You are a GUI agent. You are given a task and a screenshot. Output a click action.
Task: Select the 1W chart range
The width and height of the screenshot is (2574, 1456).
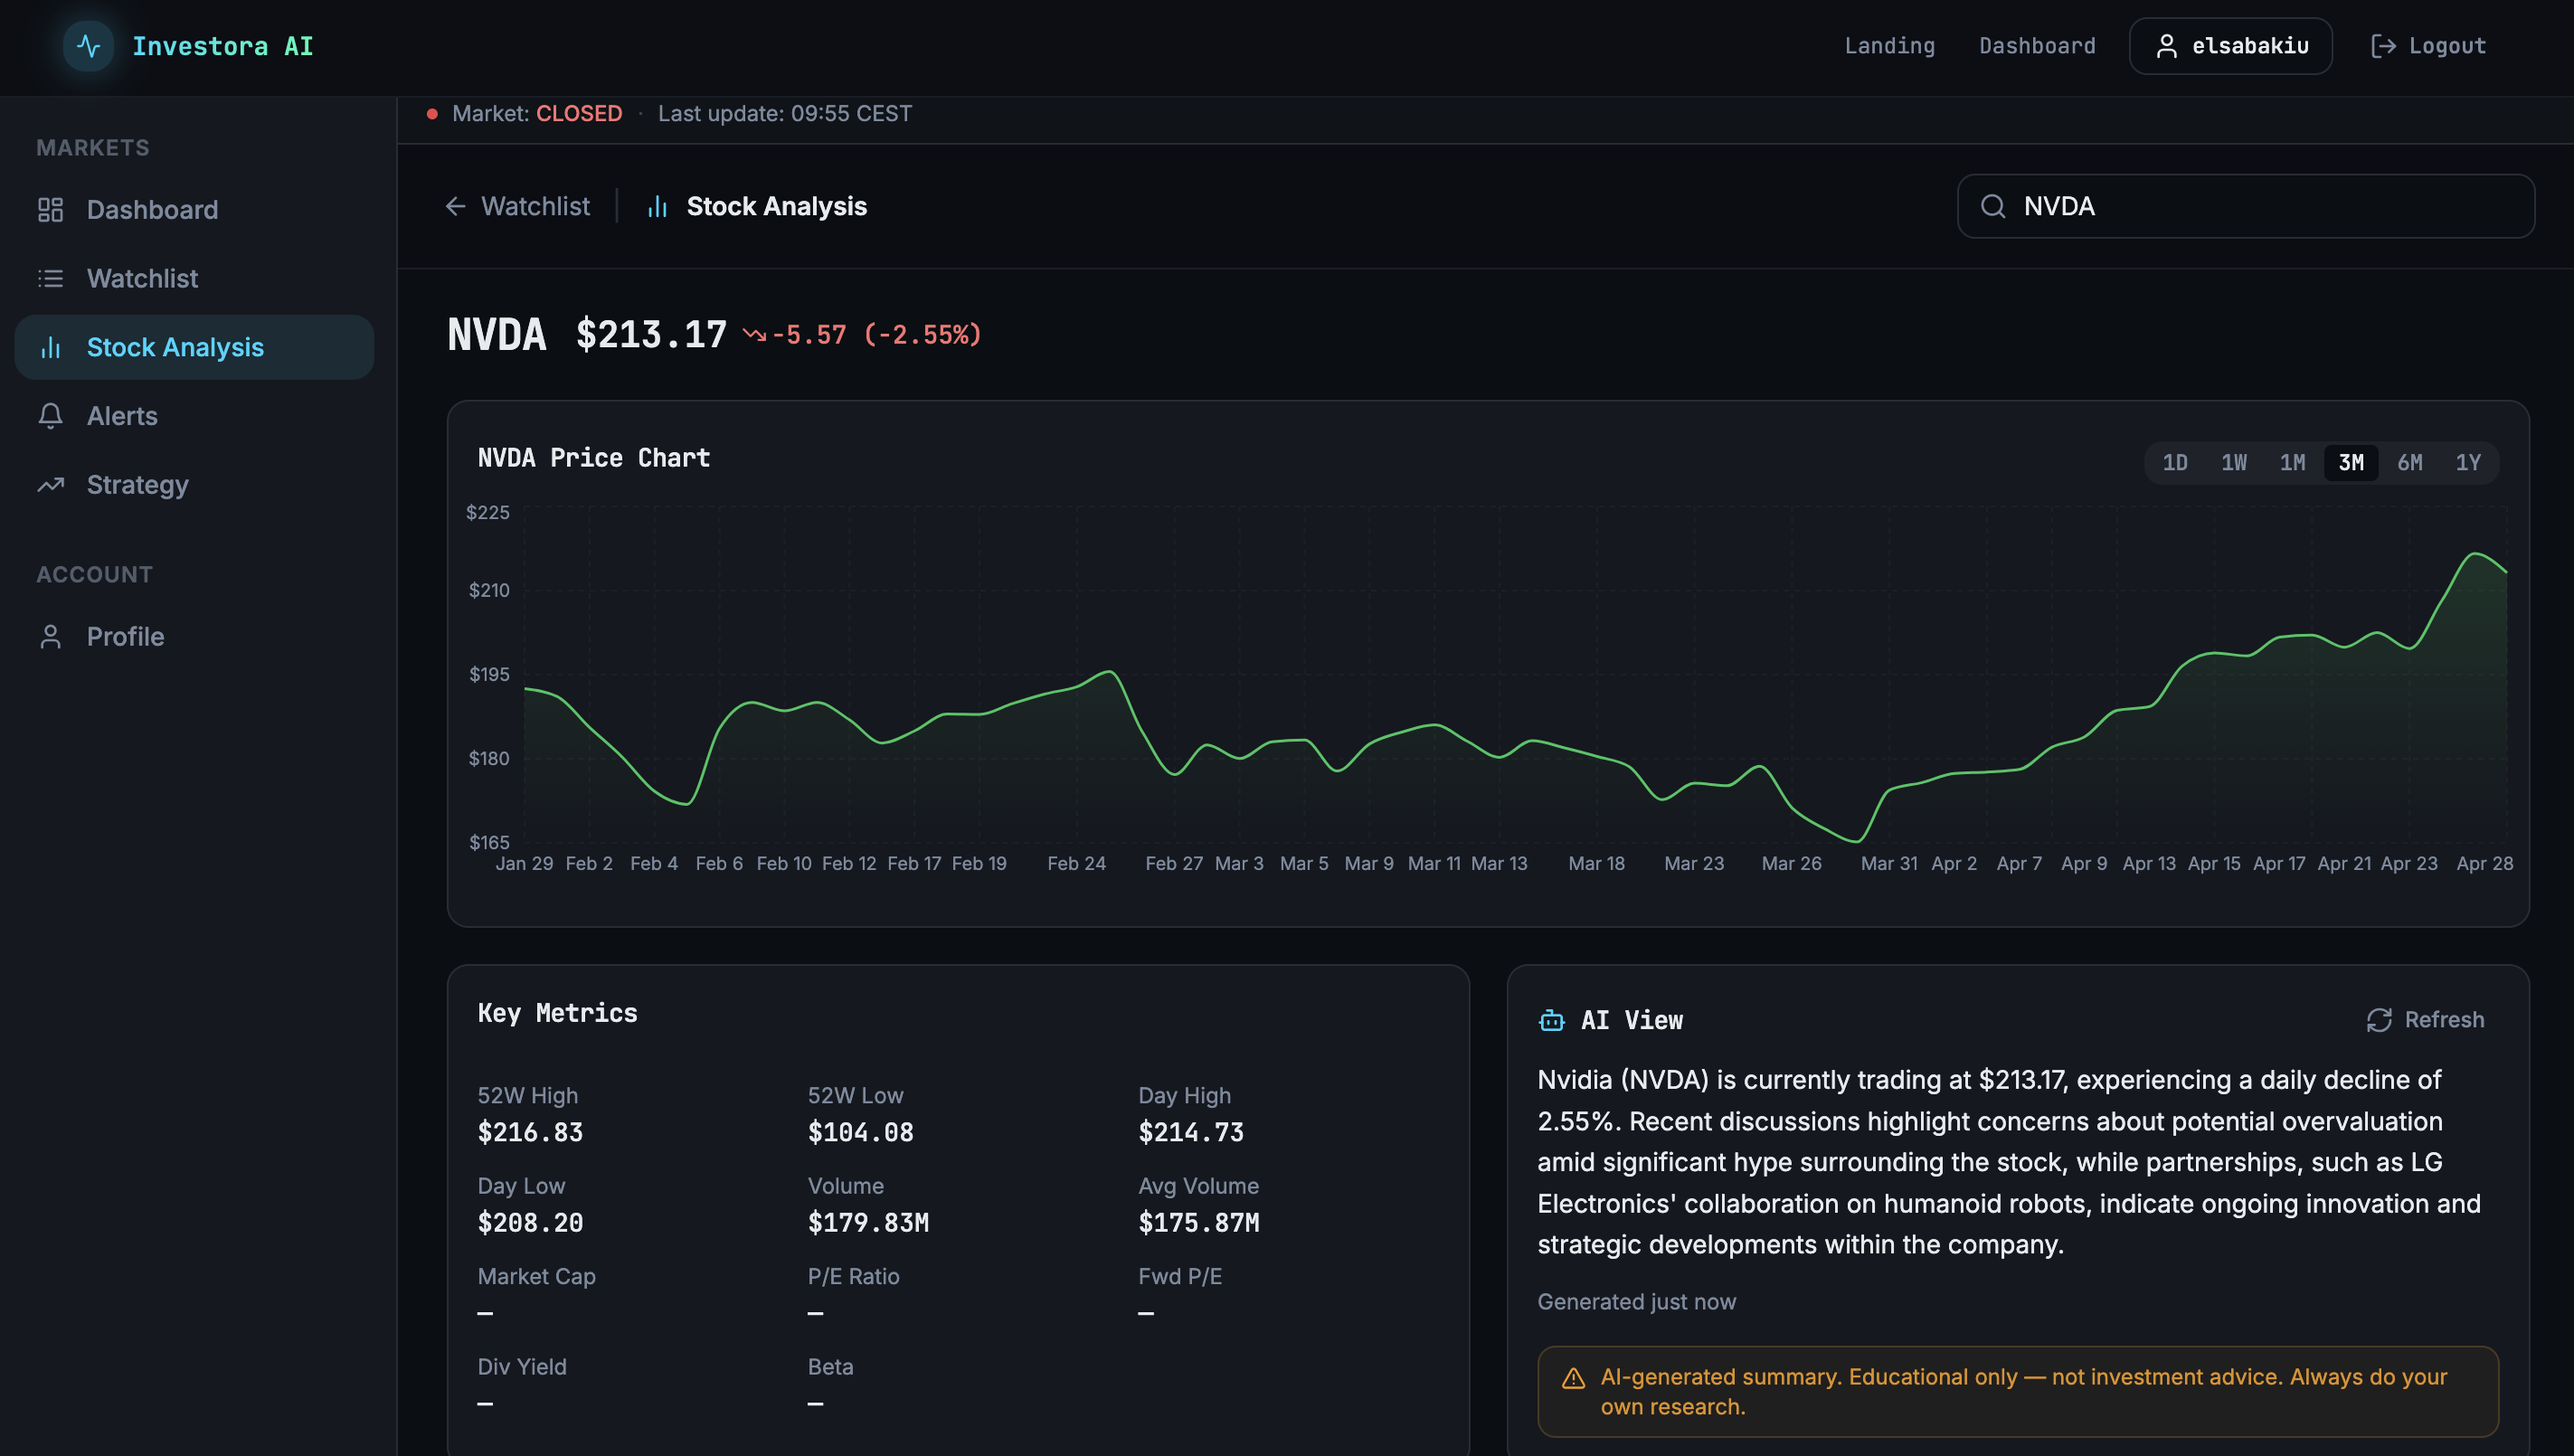coord(2234,462)
